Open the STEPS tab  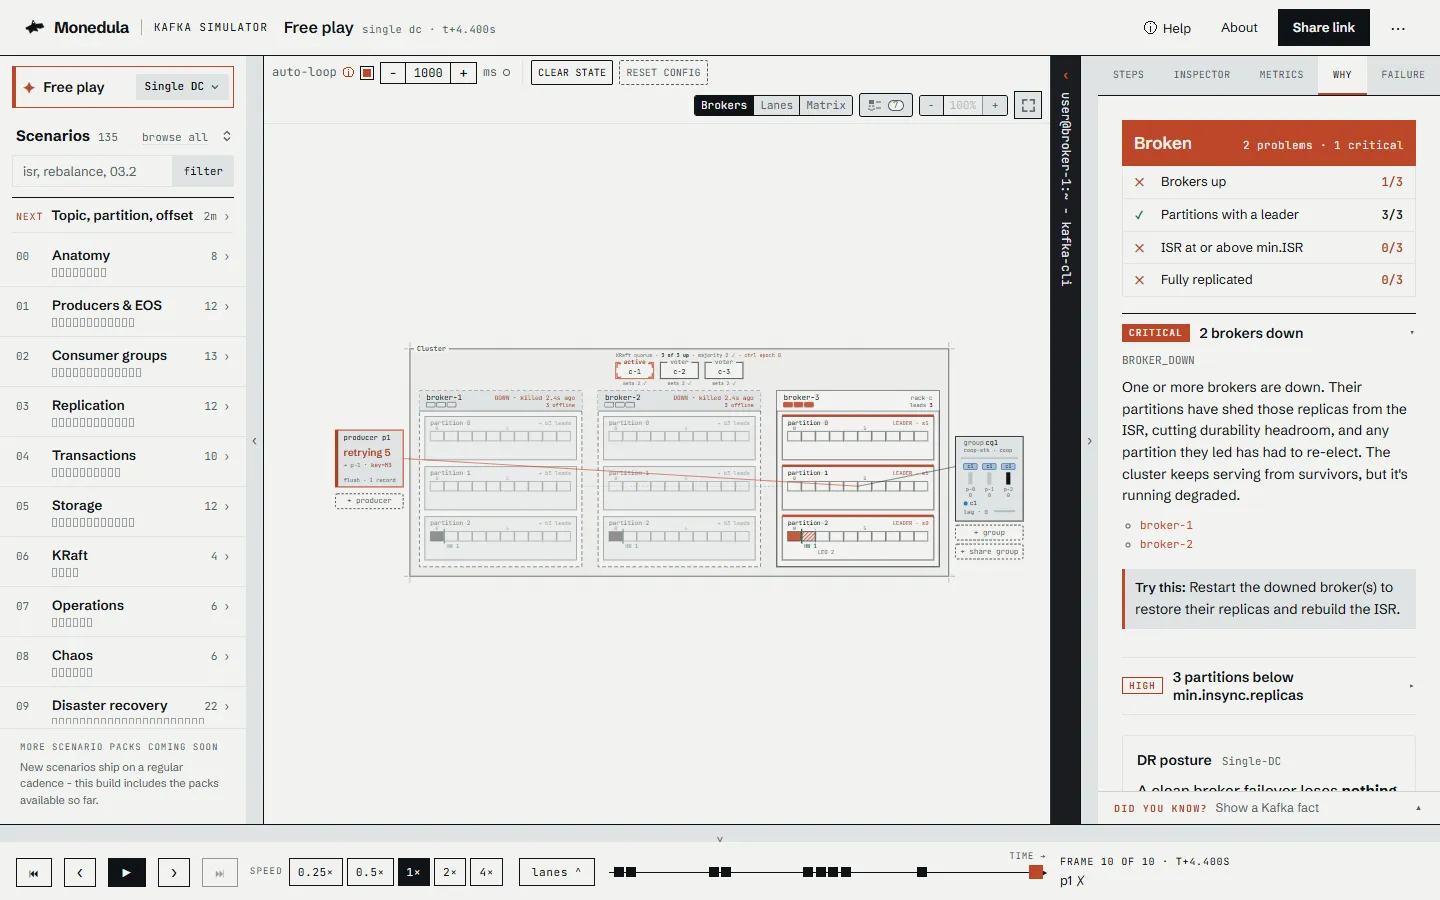click(1128, 75)
